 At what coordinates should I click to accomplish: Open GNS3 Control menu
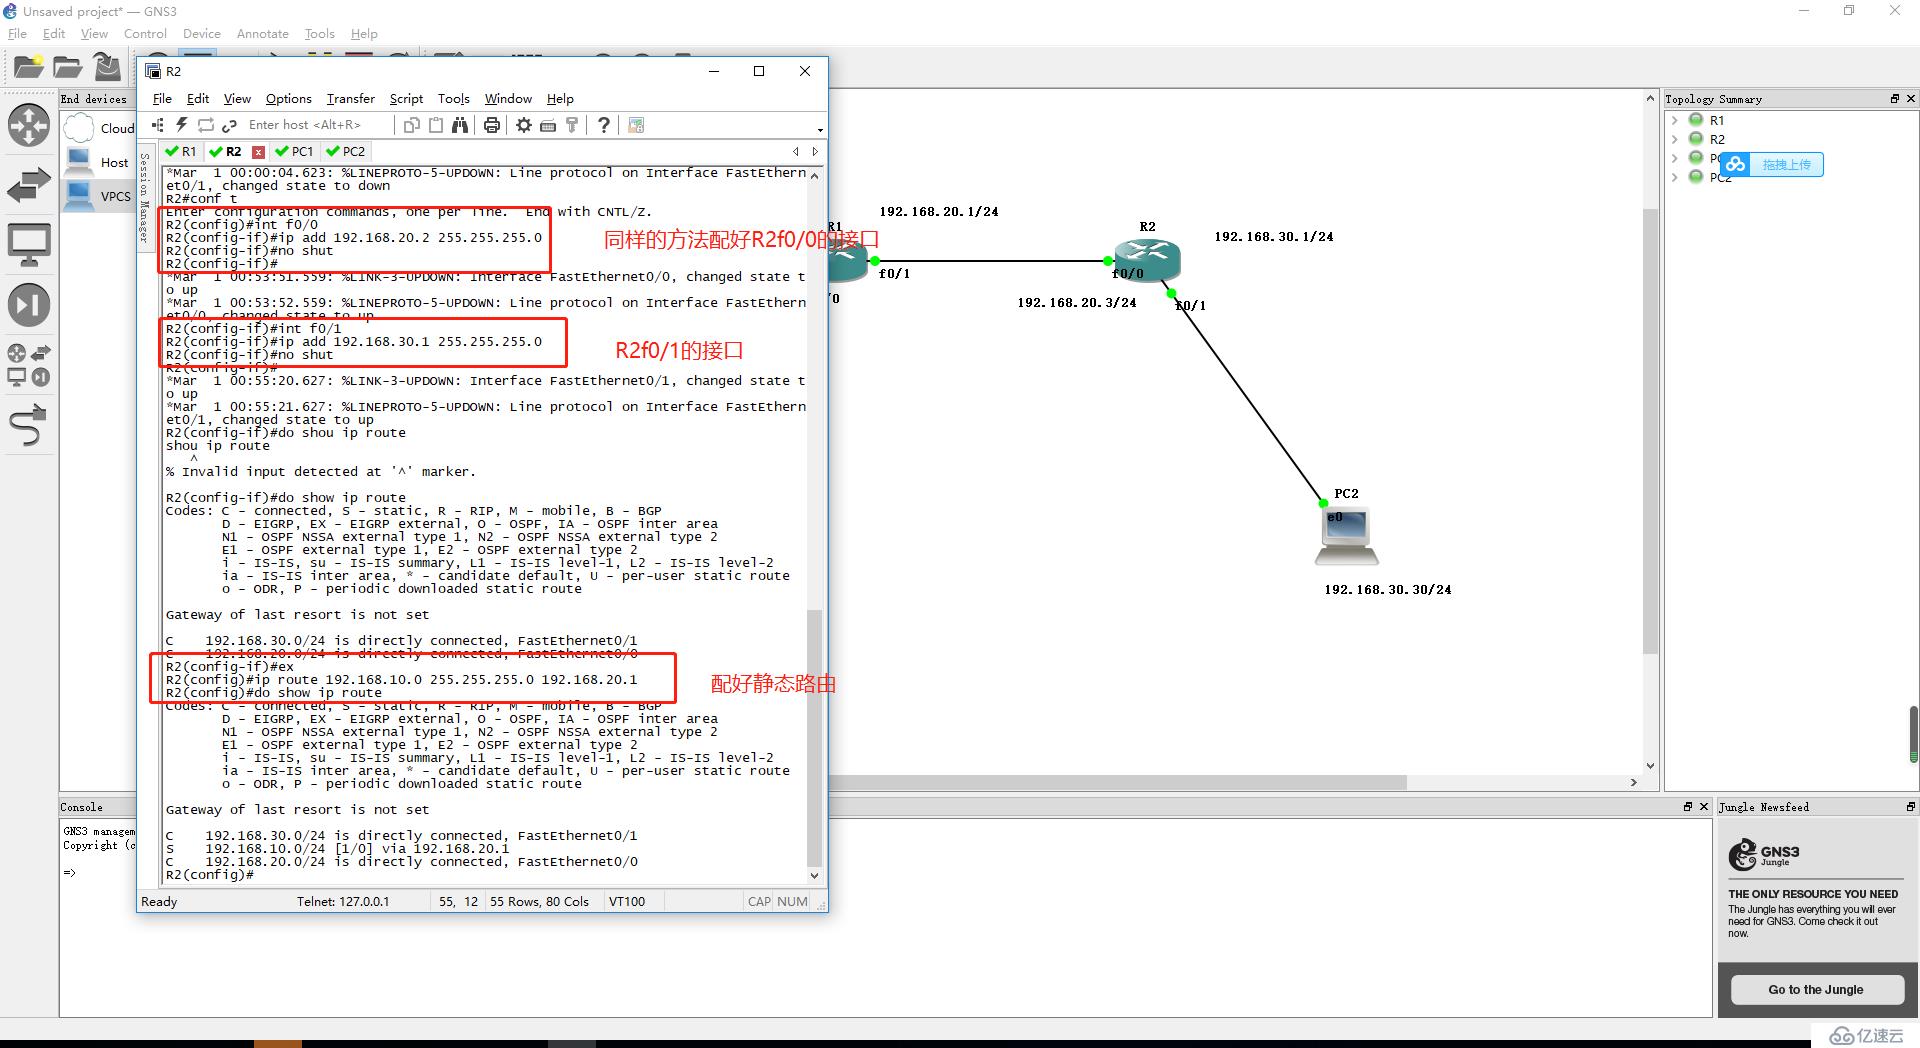[145, 34]
